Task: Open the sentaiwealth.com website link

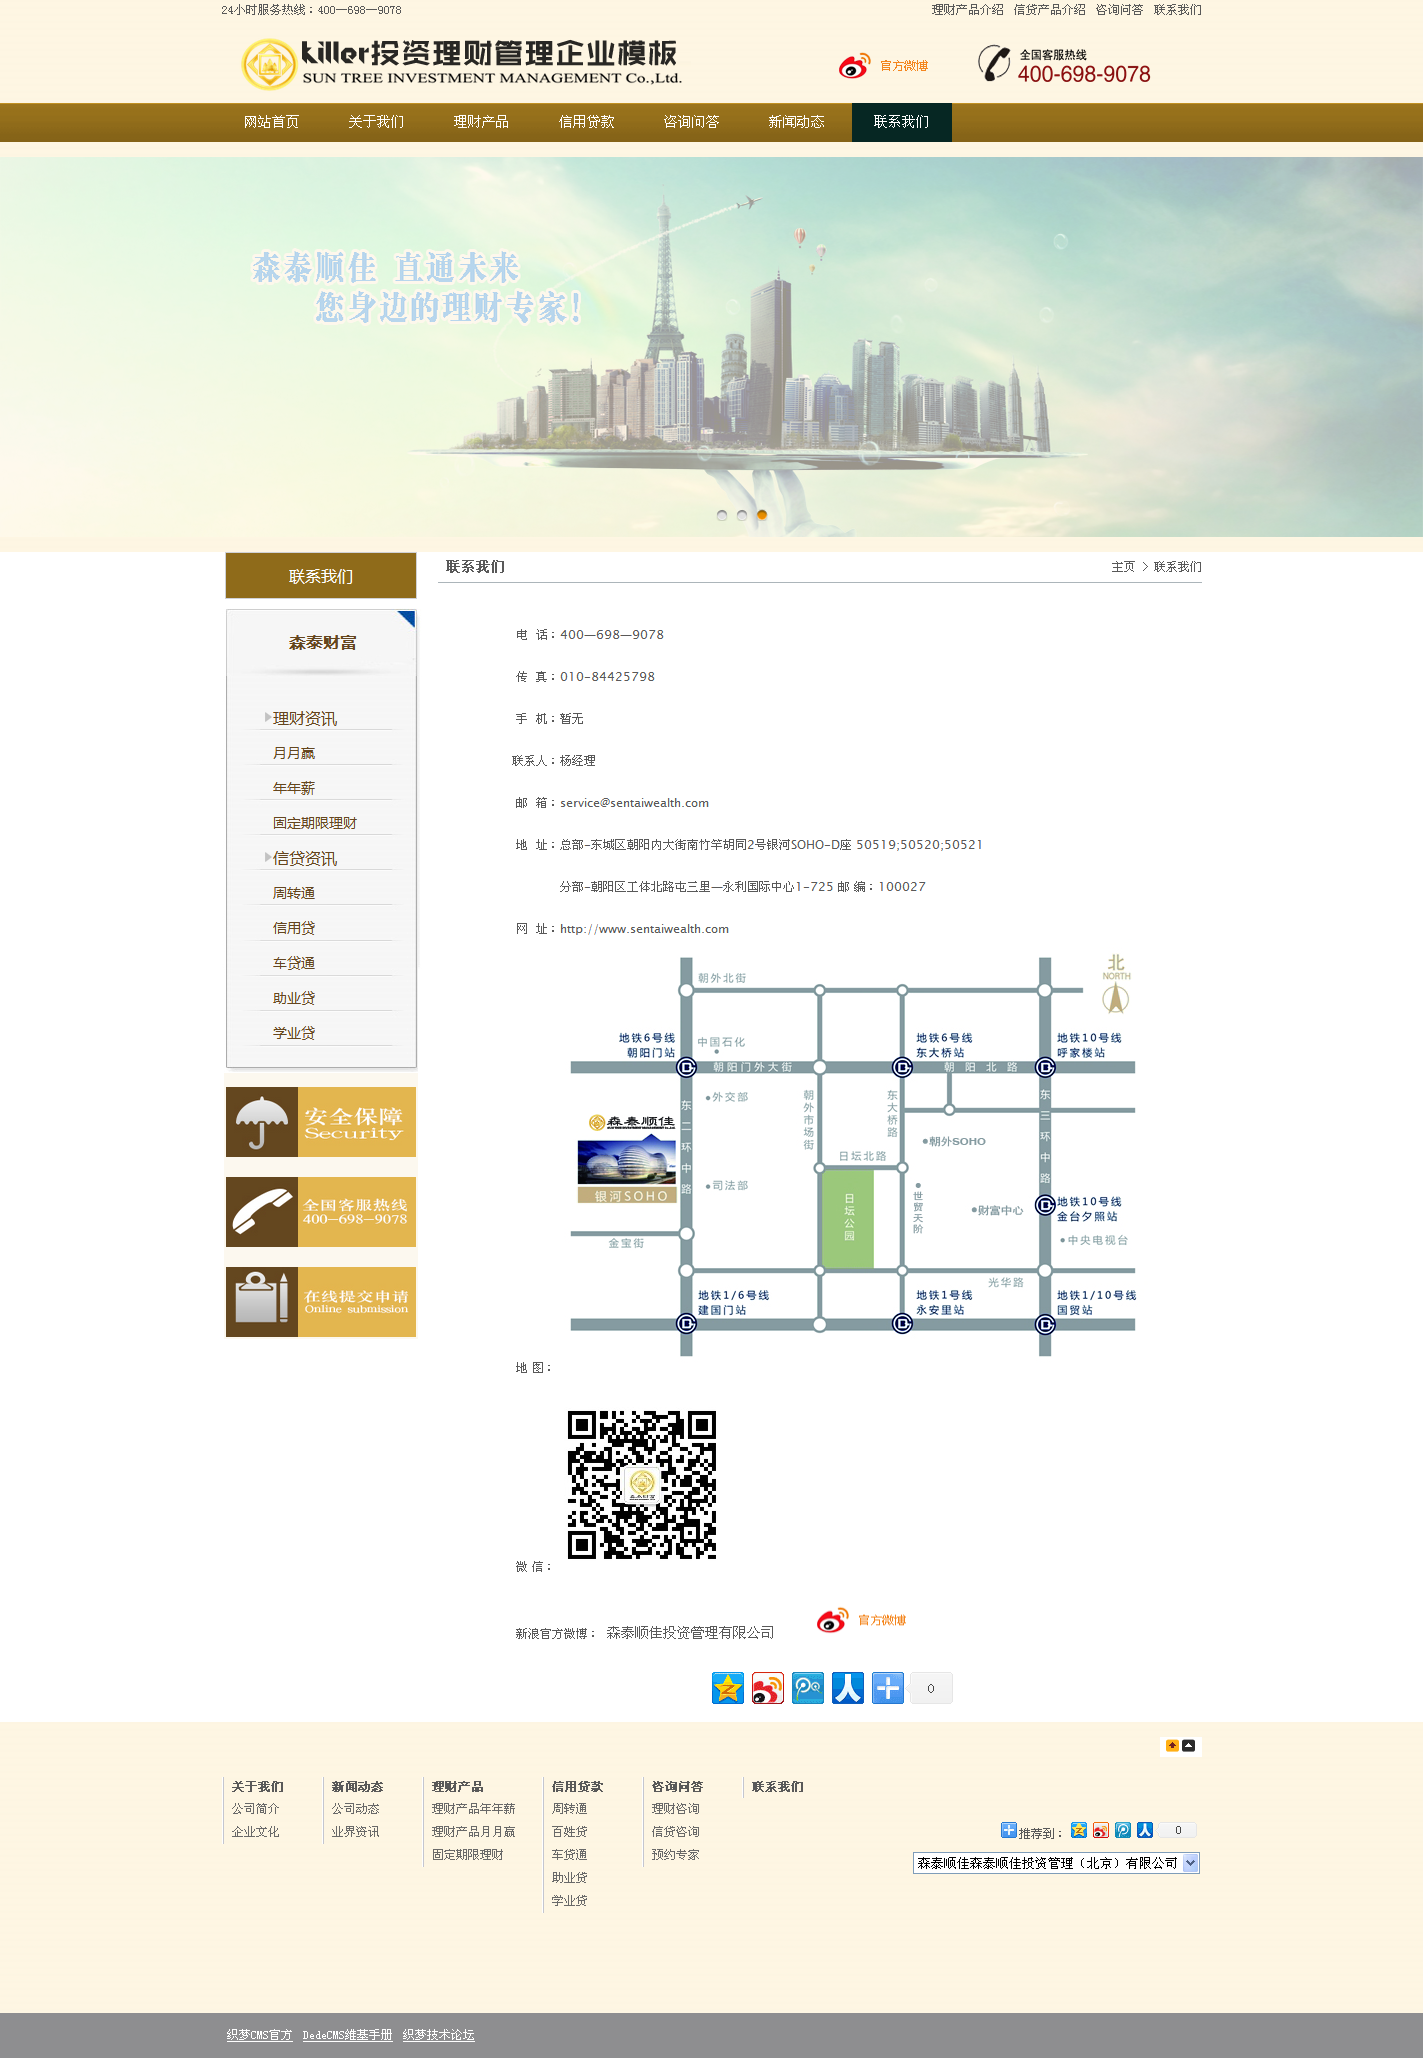Action: (x=644, y=929)
